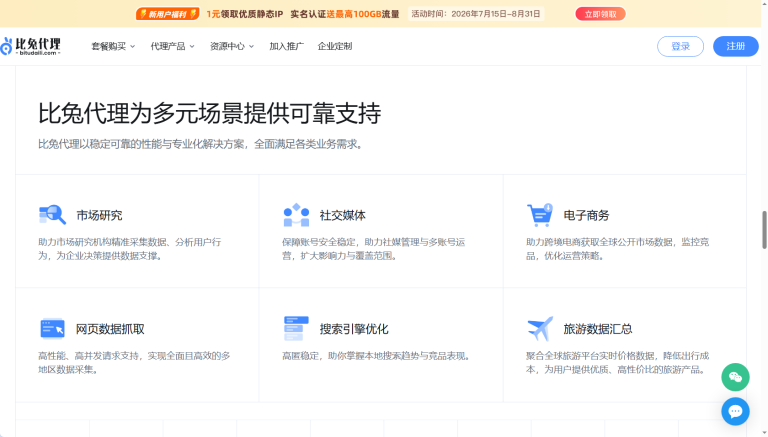
Task: Click the description starting 助力市场研究机构
Action: tap(130, 249)
